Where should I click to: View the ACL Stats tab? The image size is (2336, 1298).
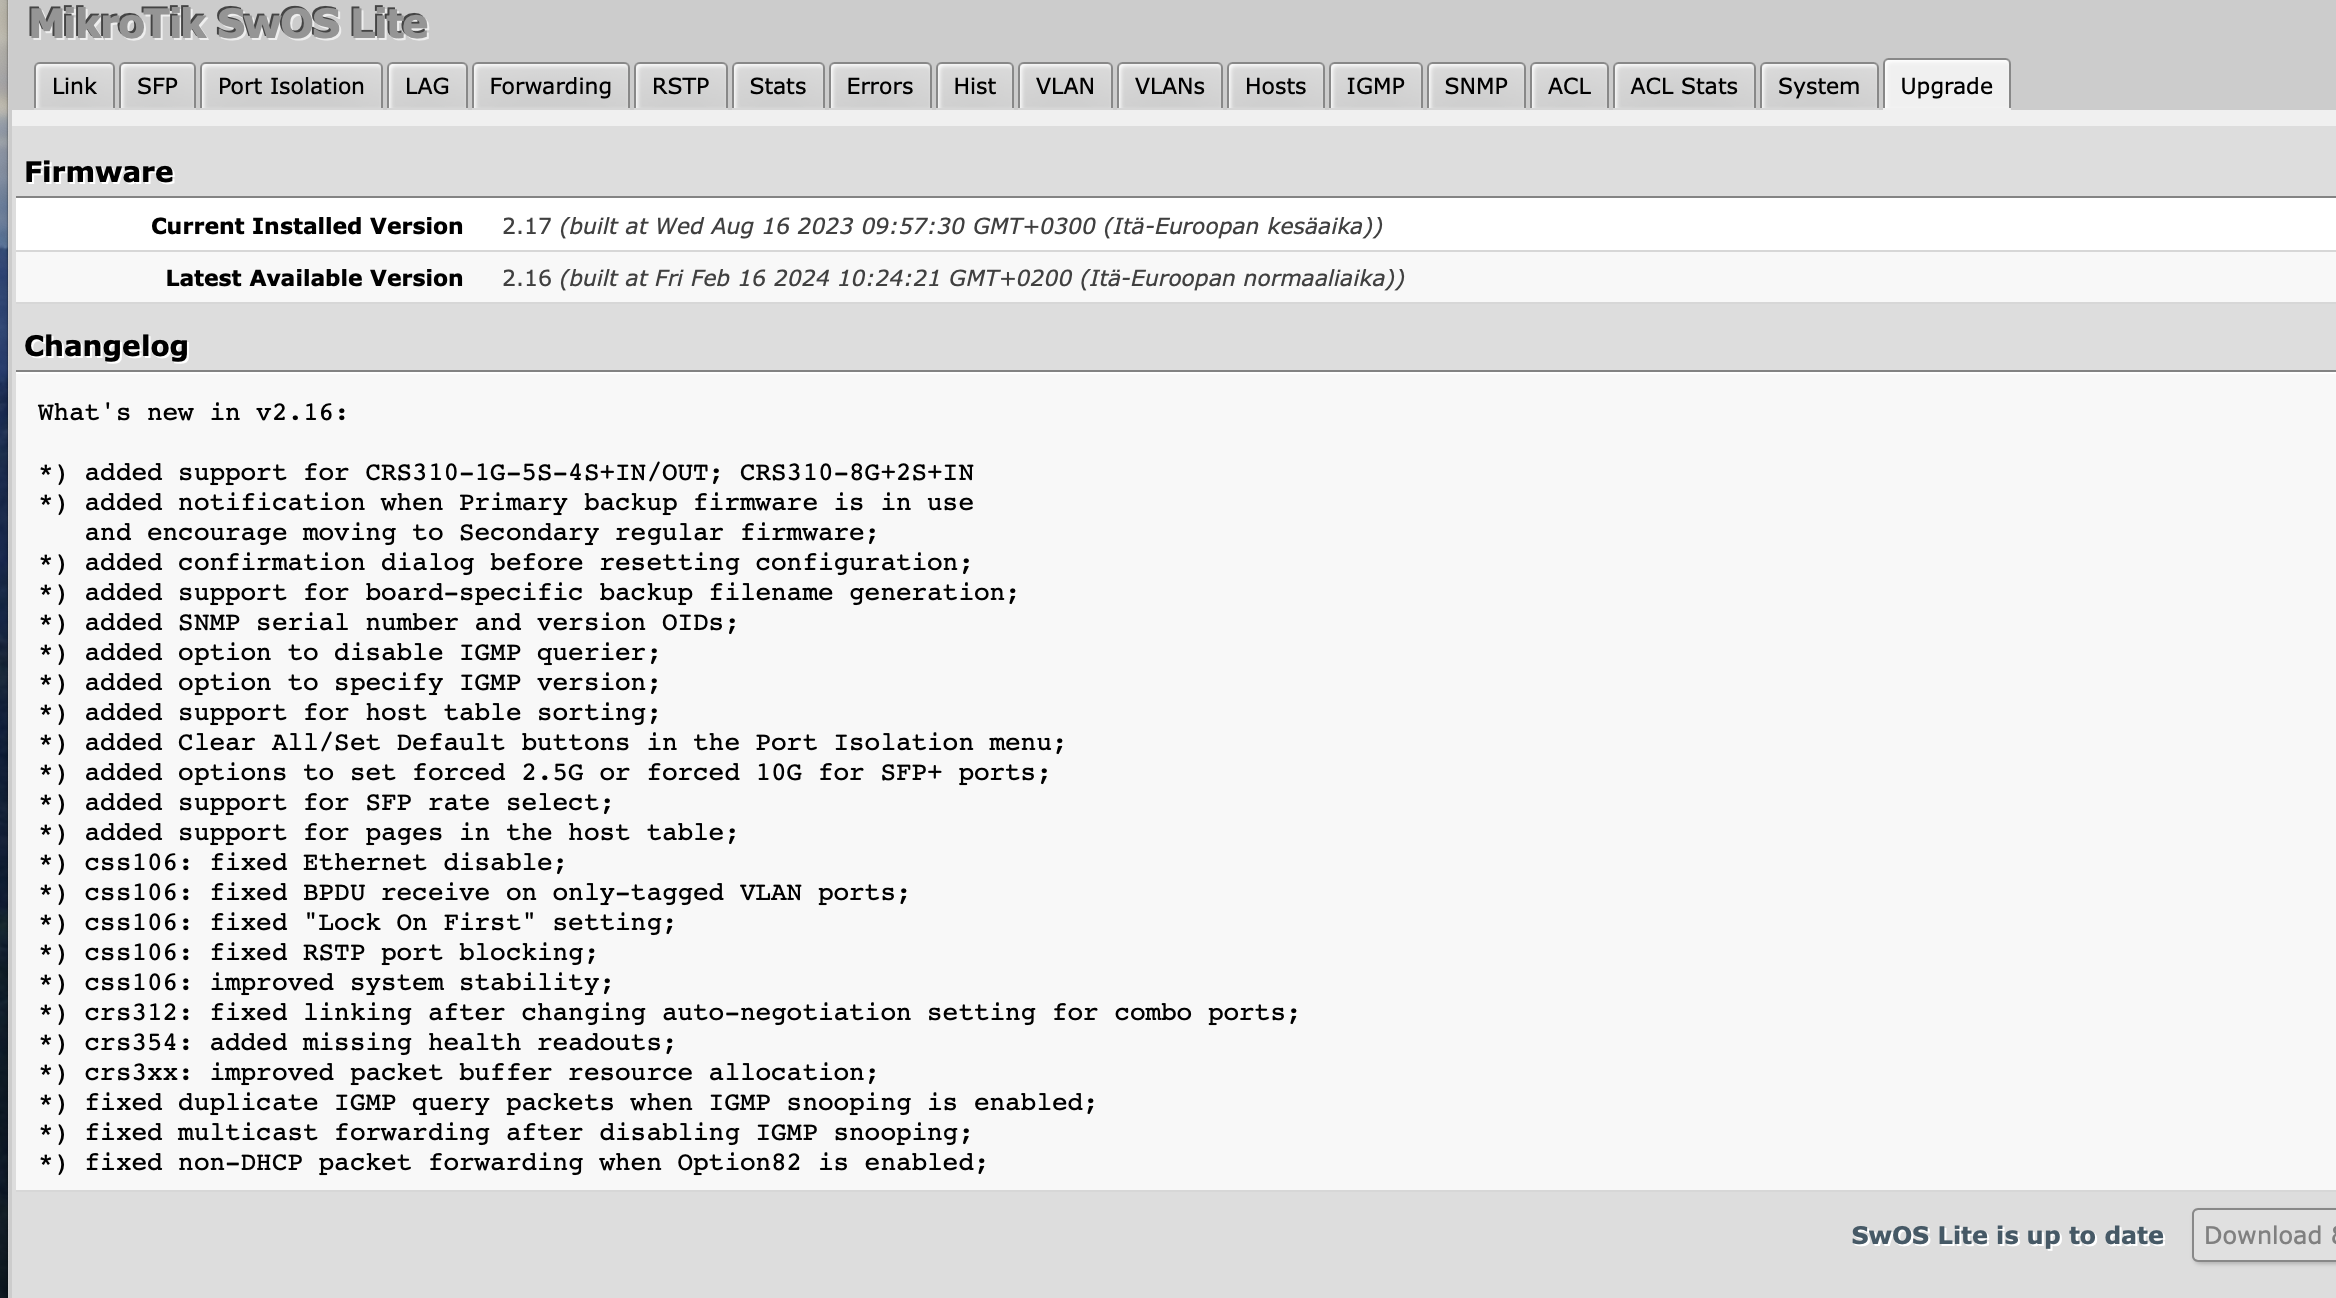[1683, 86]
